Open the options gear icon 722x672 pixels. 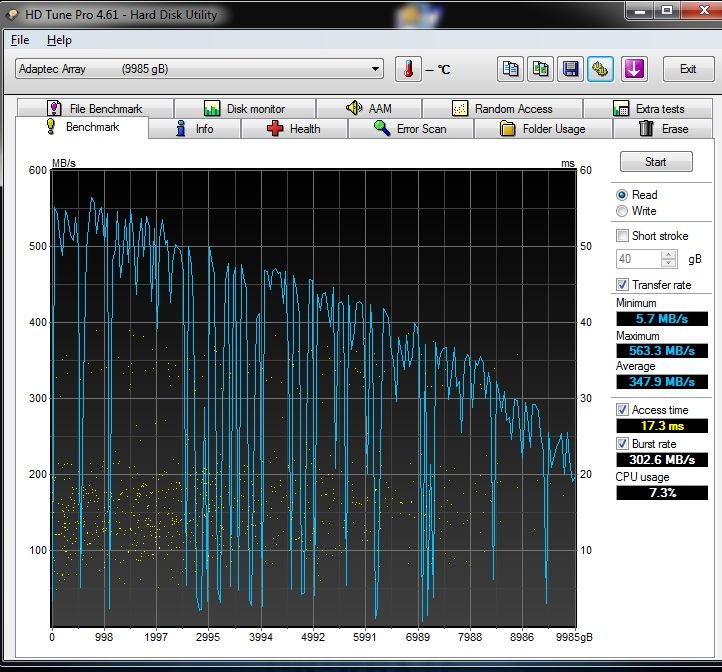[x=601, y=69]
